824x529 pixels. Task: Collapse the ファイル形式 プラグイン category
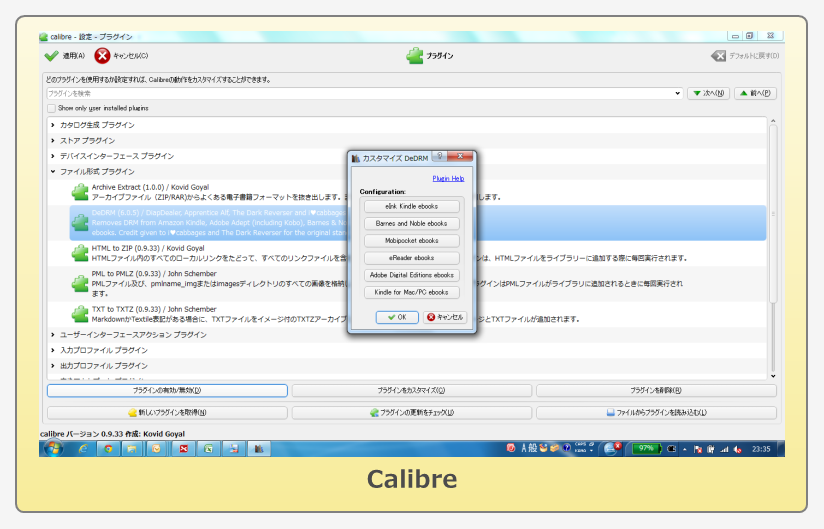click(53, 172)
